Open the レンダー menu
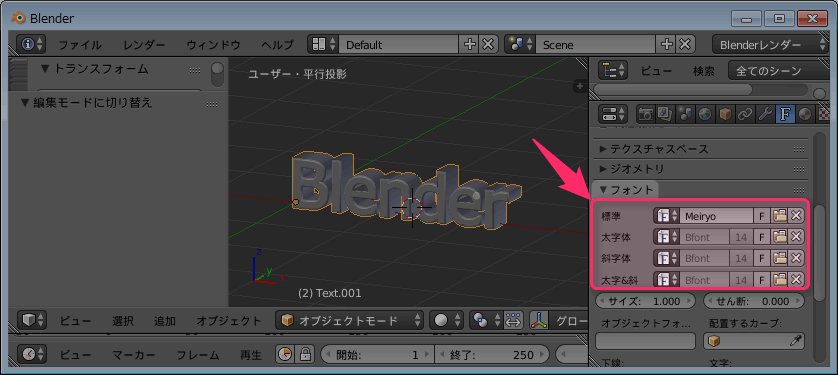 click(144, 45)
